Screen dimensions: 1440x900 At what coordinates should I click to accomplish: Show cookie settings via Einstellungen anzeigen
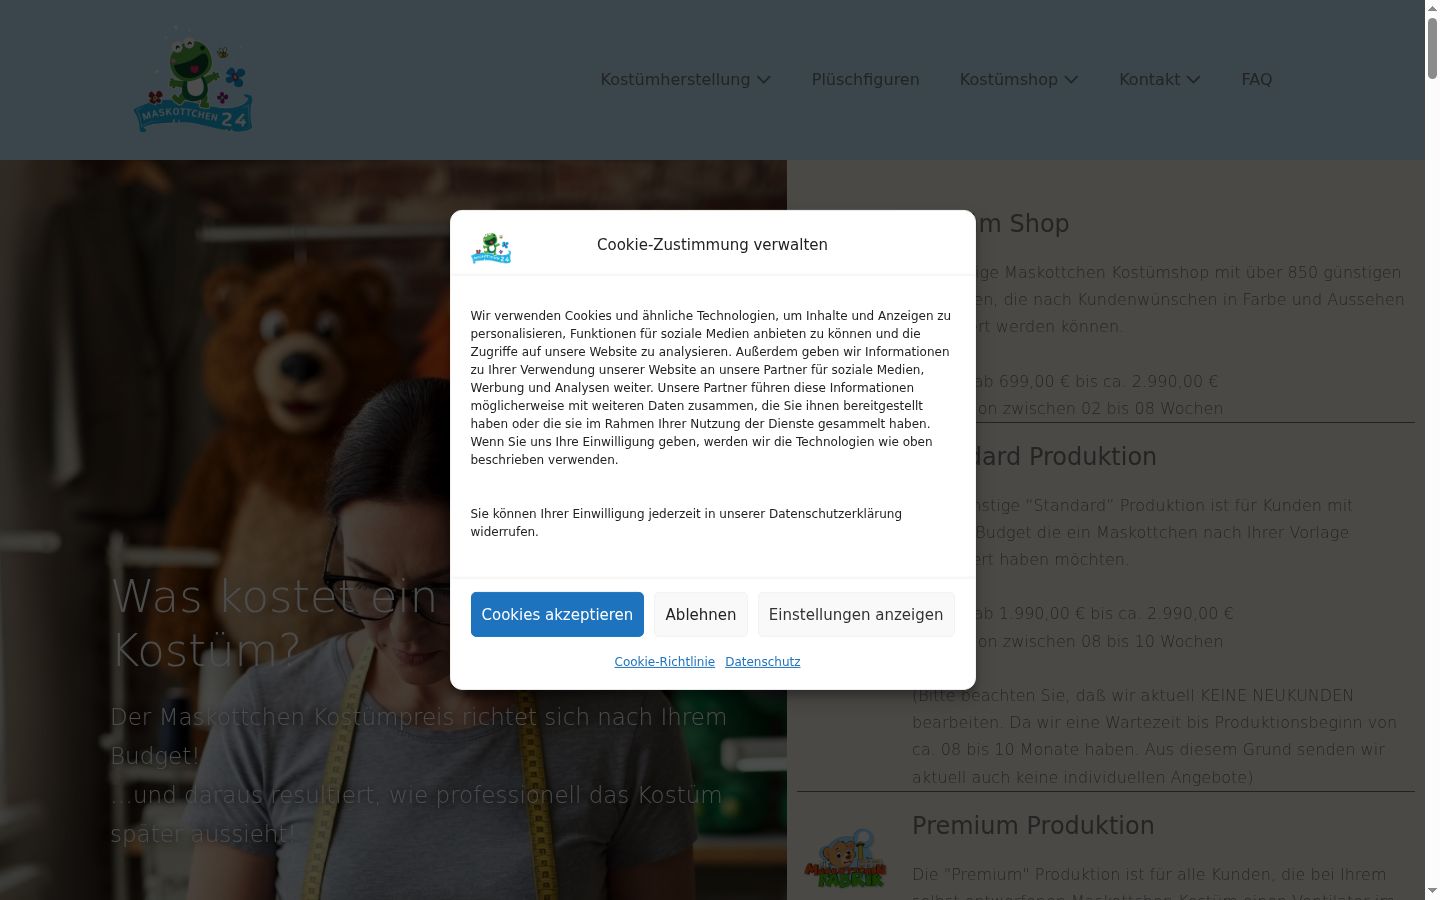[x=856, y=614]
